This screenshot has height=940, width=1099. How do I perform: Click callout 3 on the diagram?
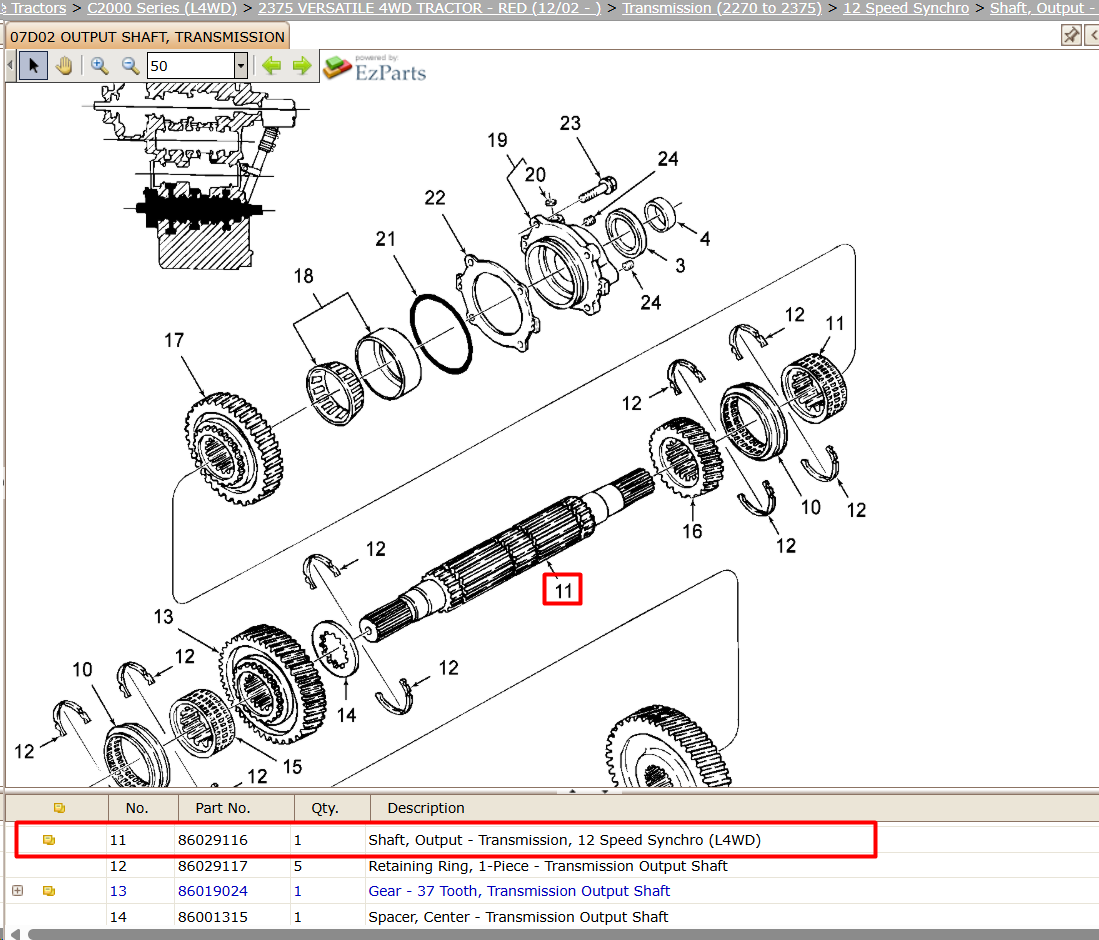click(x=680, y=266)
